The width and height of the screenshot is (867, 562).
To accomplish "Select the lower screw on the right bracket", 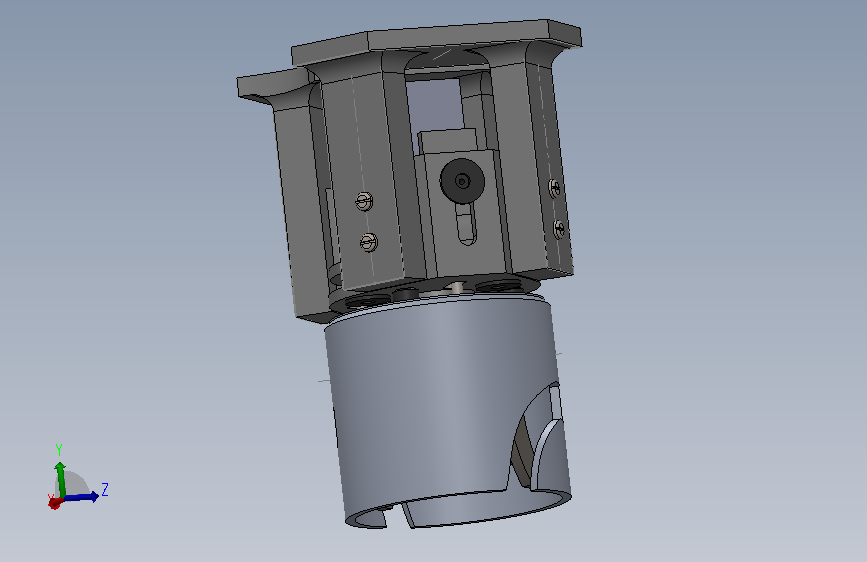I will (x=559, y=228).
